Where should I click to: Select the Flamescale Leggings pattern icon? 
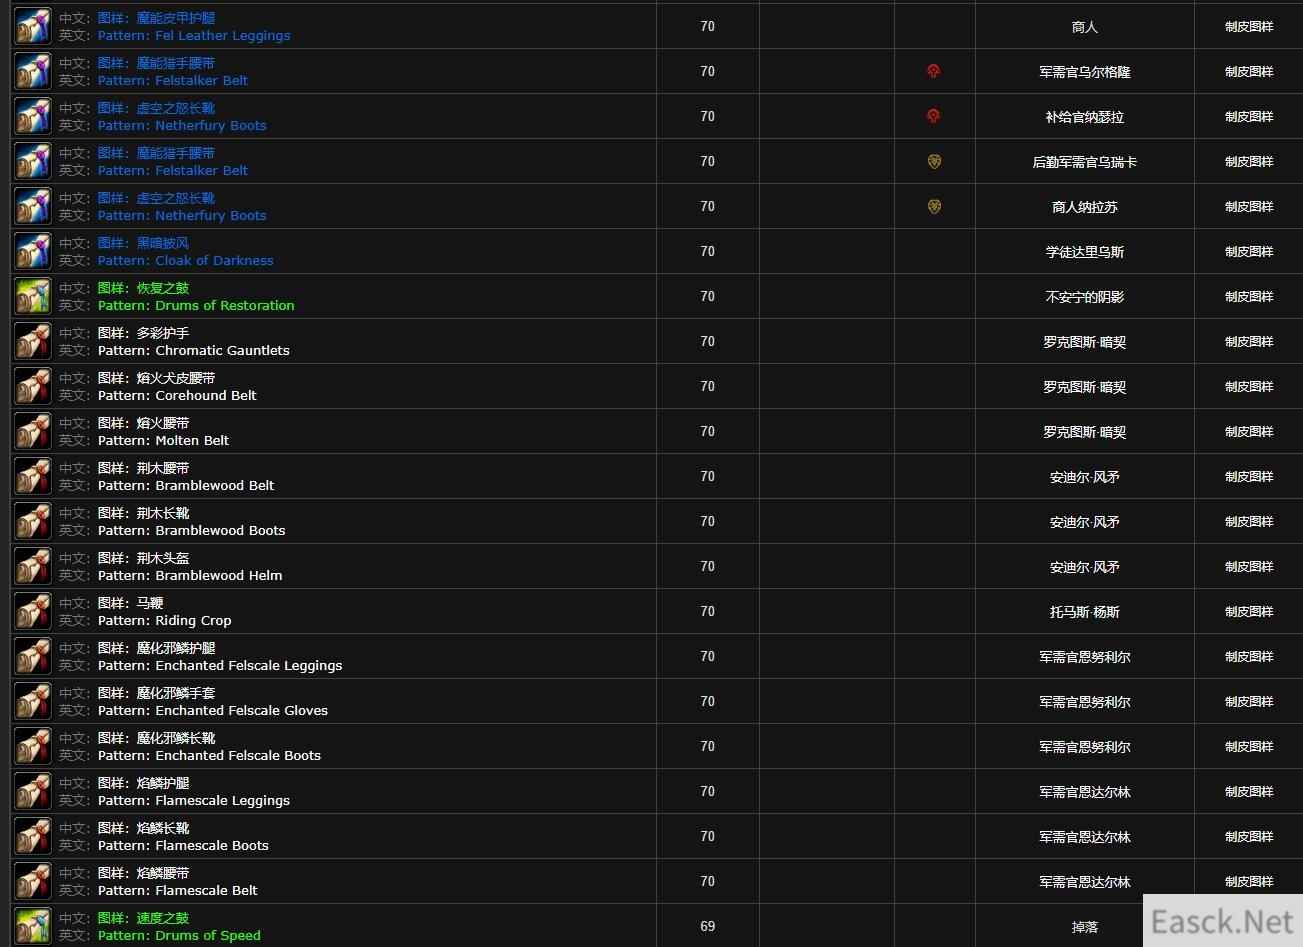33,791
